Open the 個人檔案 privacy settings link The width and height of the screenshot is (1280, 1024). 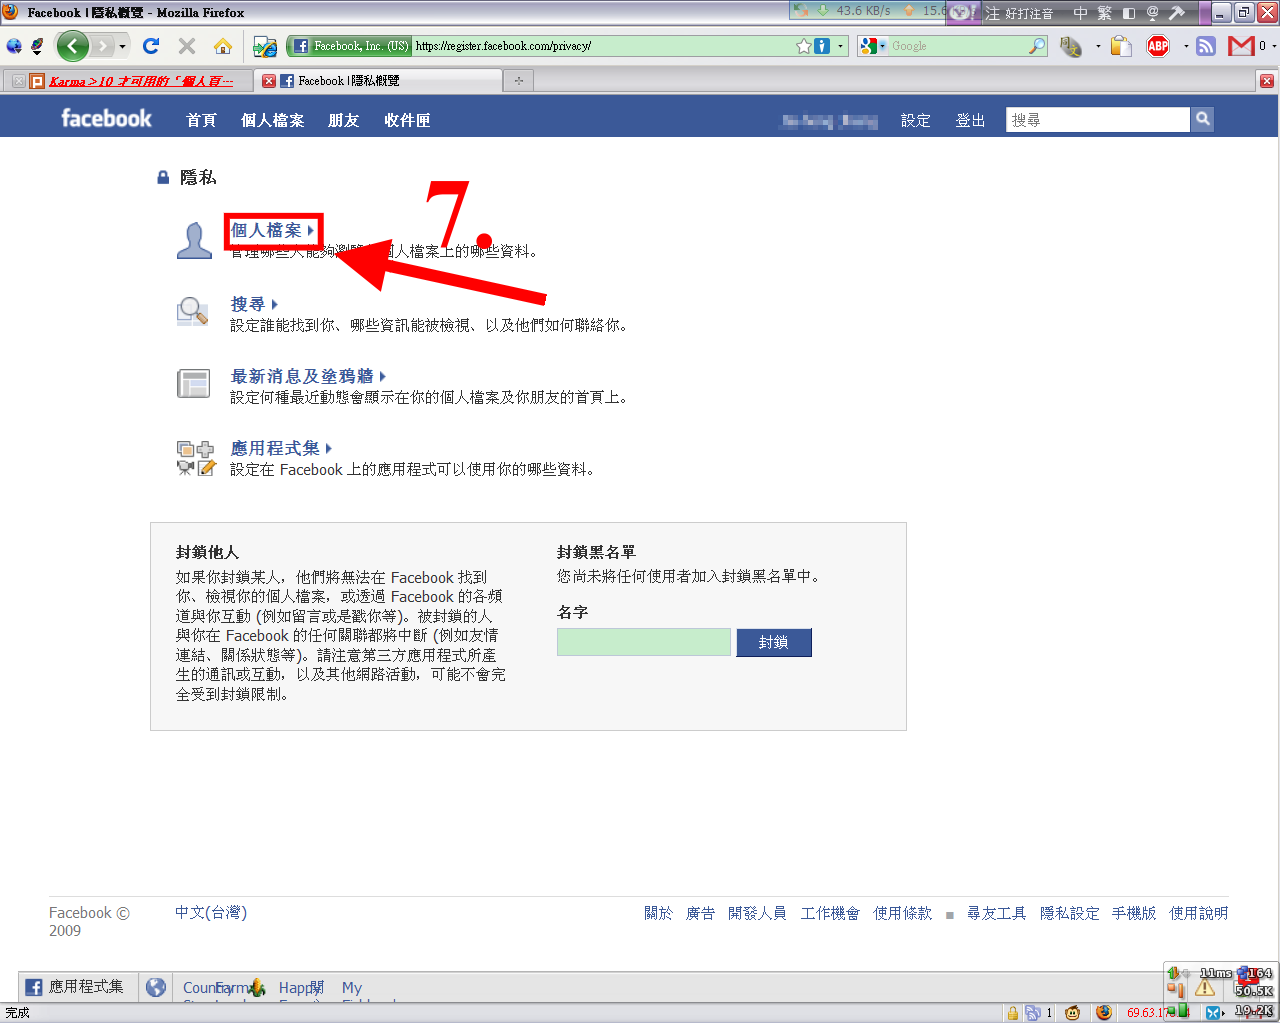(x=272, y=231)
